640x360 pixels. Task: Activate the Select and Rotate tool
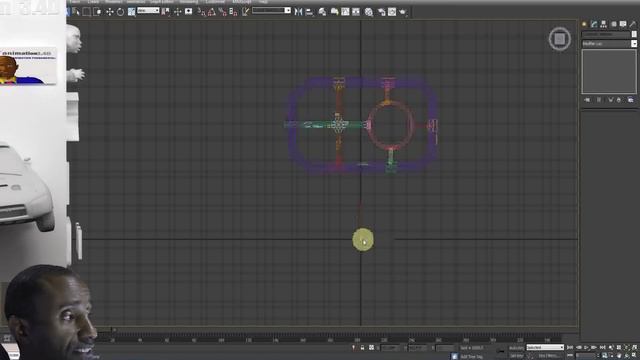[120, 12]
